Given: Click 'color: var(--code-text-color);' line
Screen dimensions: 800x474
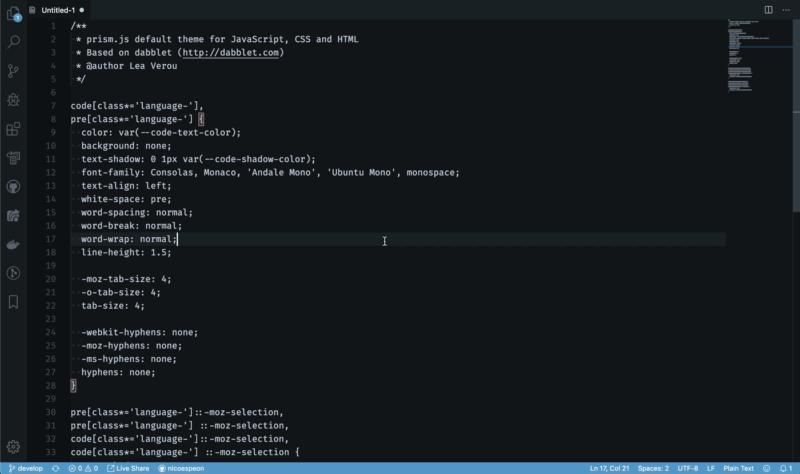Looking at the screenshot, I should pos(161,132).
